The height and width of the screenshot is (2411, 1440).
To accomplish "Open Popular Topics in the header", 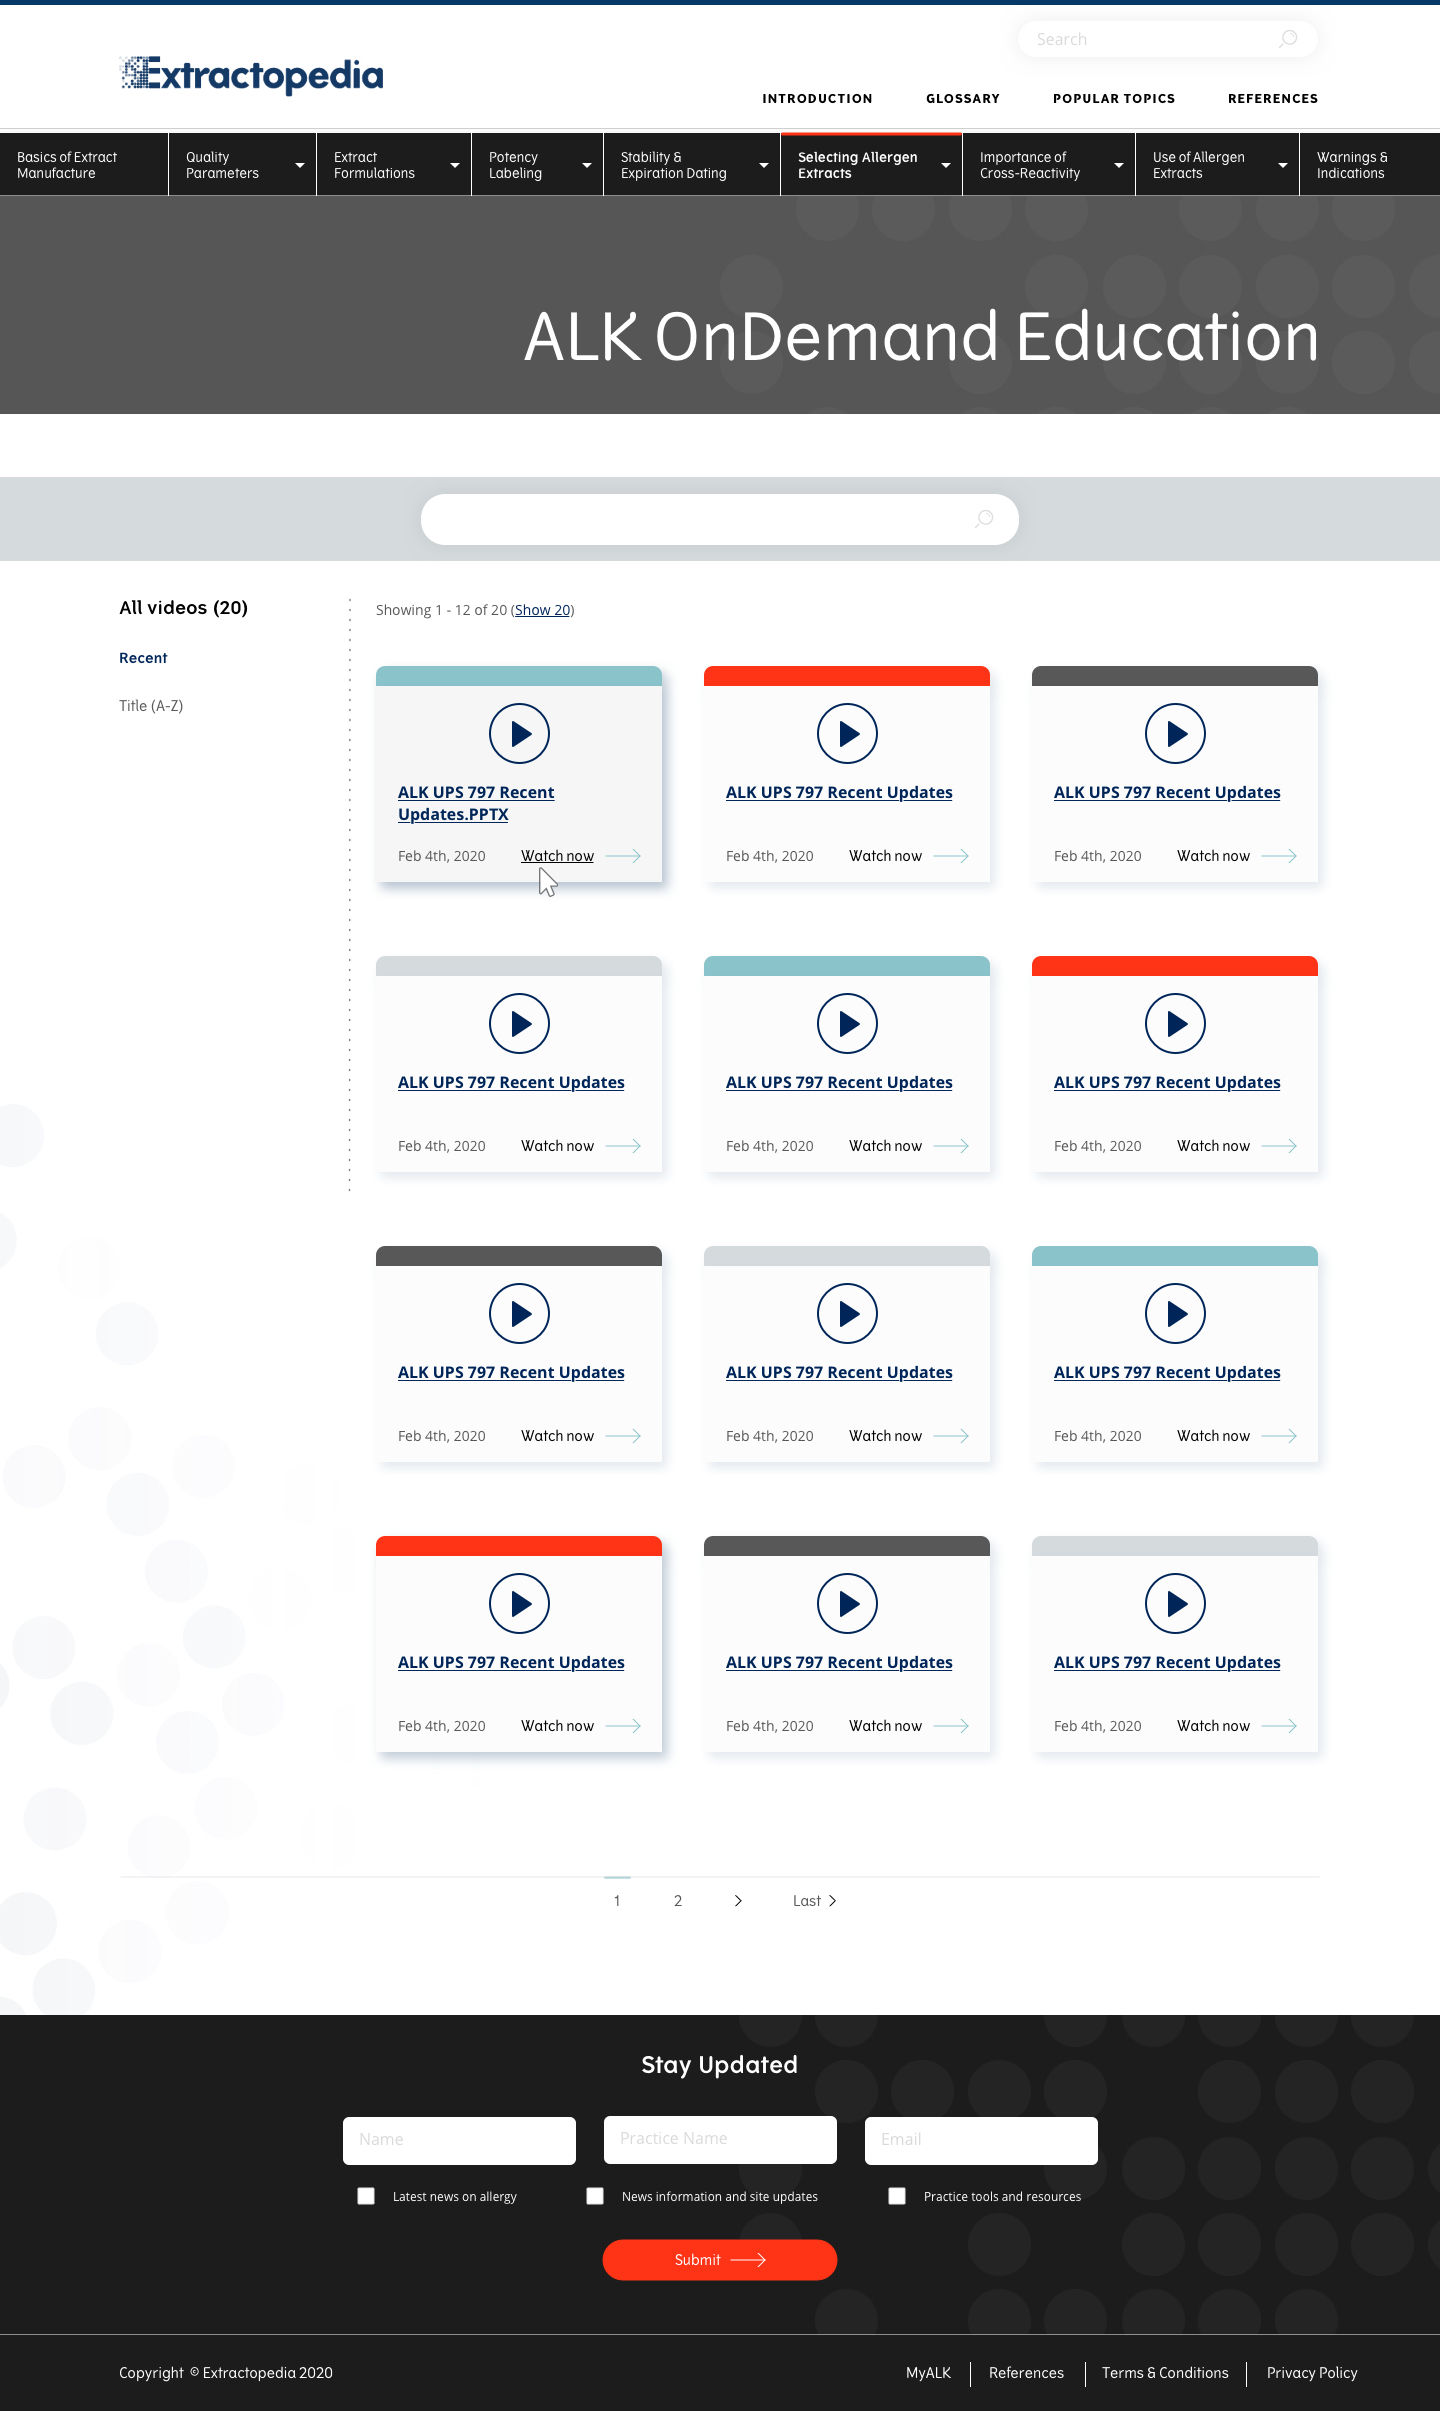I will point(1114,98).
